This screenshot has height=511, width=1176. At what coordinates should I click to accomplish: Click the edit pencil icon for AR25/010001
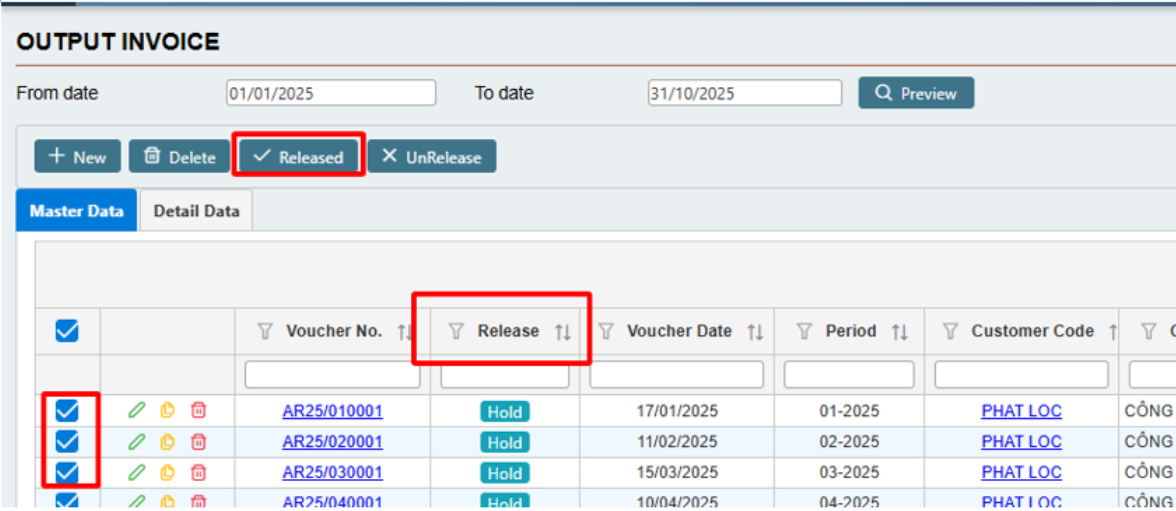pos(137,410)
